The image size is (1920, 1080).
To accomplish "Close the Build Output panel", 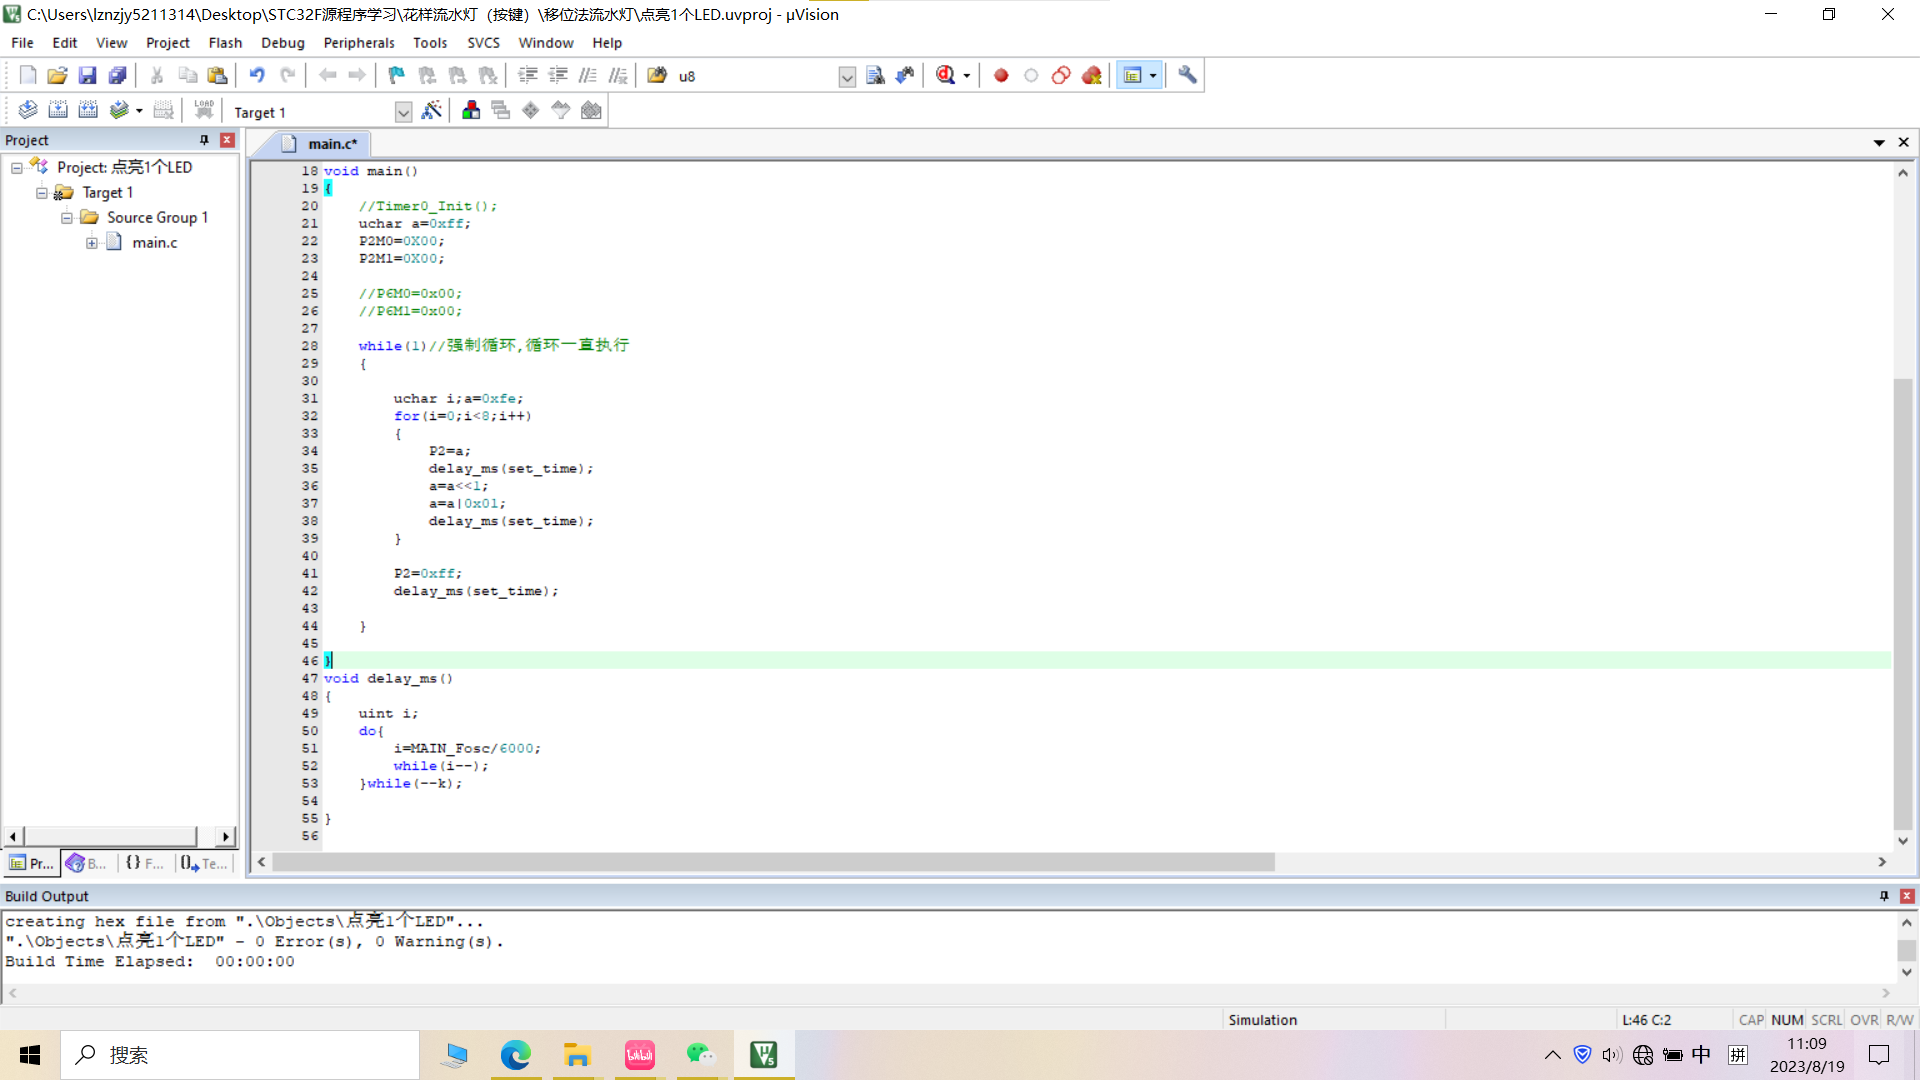I will [1907, 896].
